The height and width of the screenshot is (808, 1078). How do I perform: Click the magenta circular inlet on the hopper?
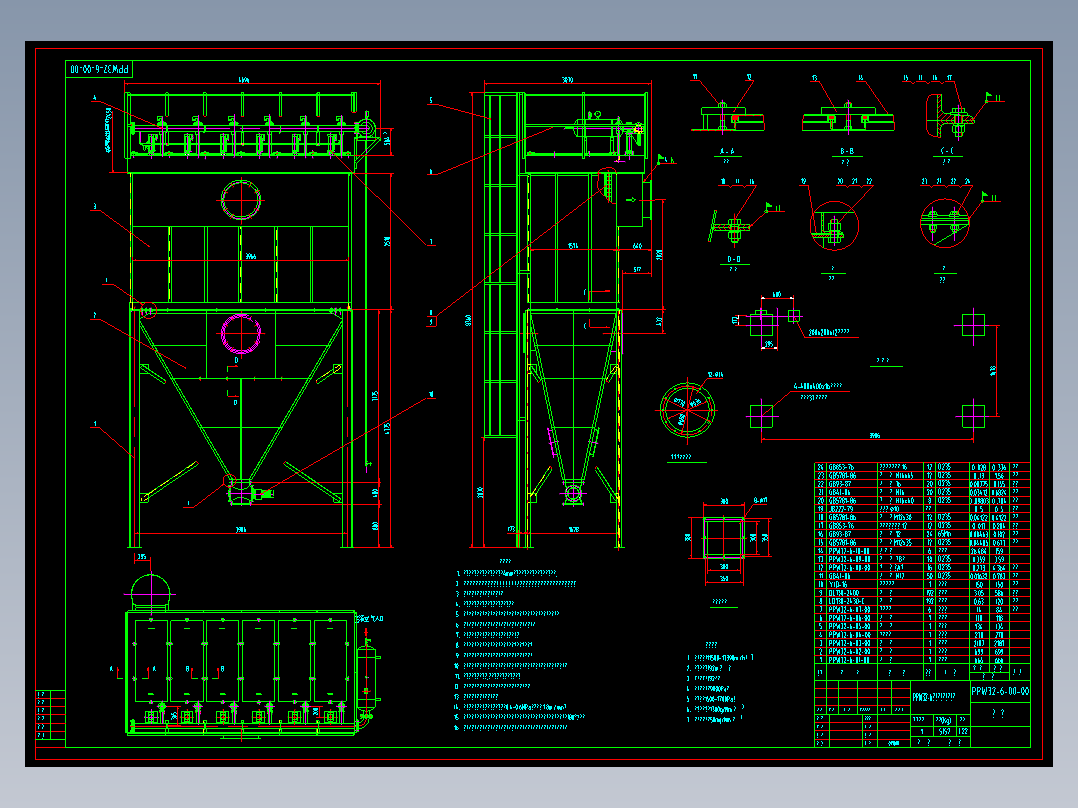coord(241,334)
